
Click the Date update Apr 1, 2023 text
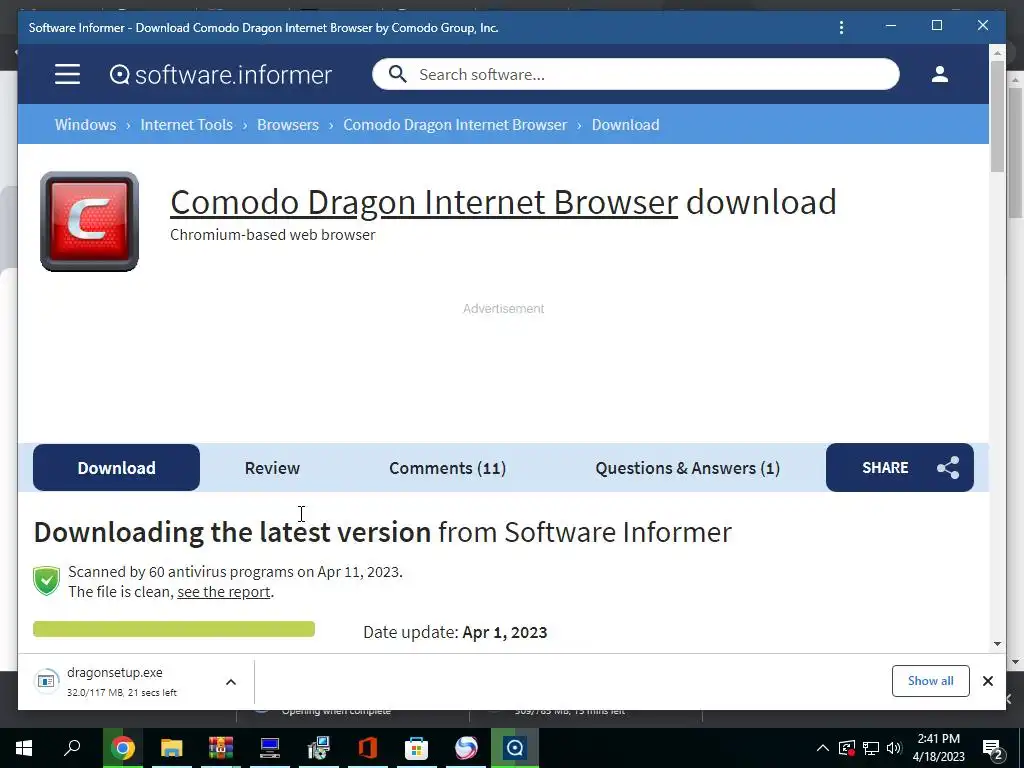click(455, 632)
